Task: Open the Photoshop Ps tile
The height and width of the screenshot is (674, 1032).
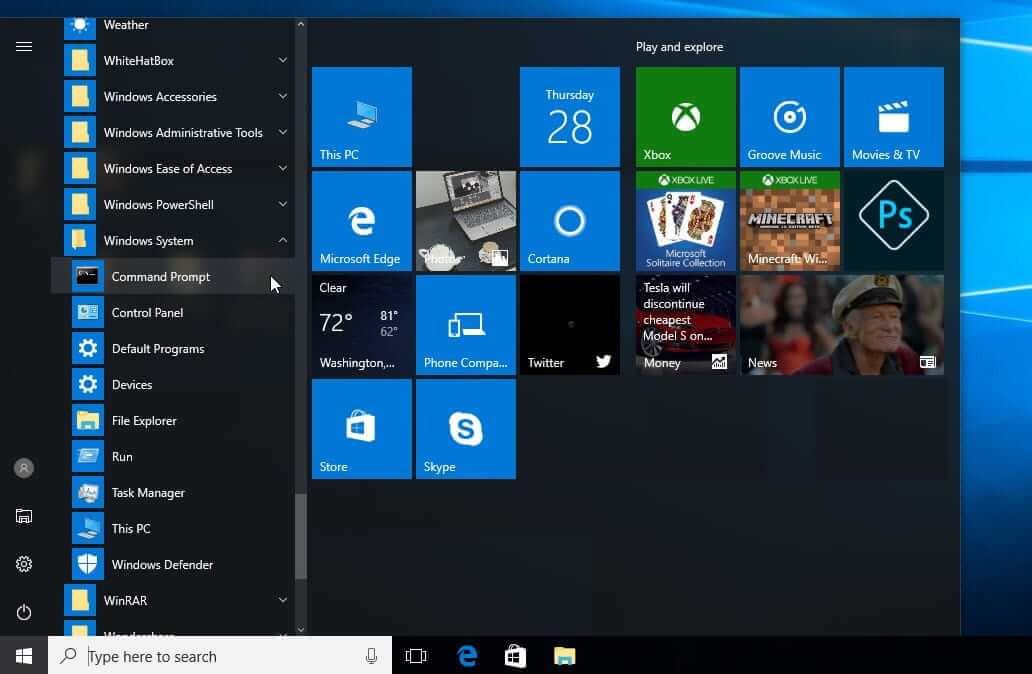Action: tap(894, 220)
